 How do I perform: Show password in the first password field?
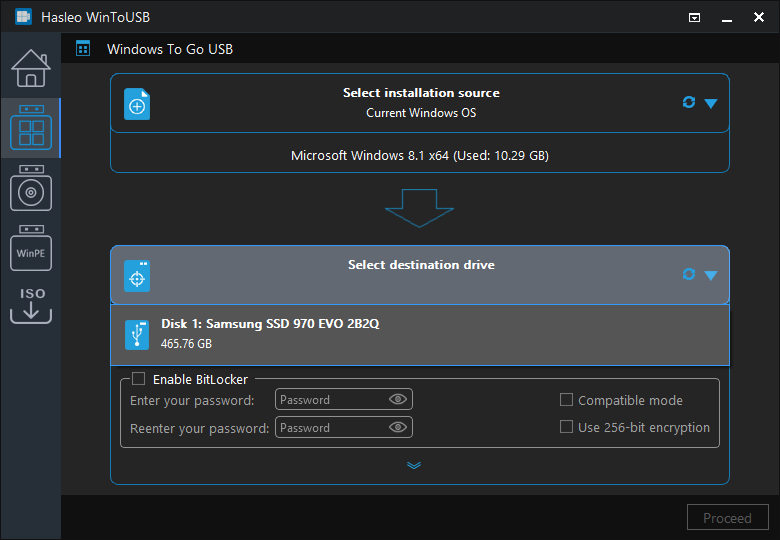pyautogui.click(x=398, y=399)
